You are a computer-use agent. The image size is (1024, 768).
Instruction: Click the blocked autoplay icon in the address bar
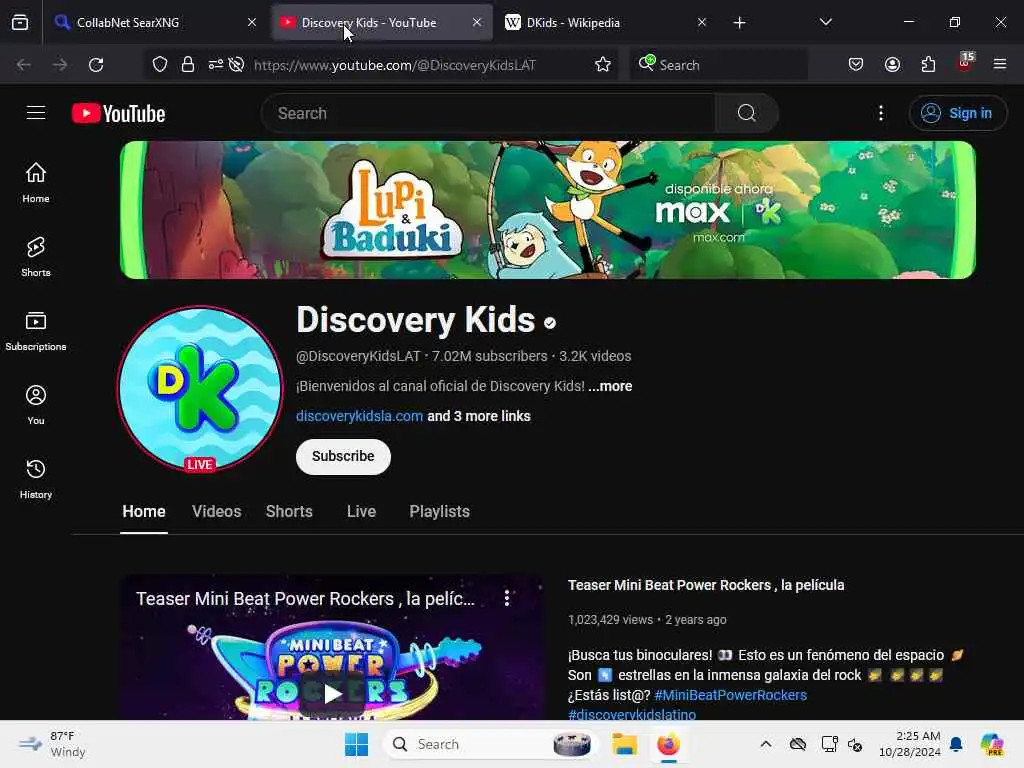pos(237,65)
